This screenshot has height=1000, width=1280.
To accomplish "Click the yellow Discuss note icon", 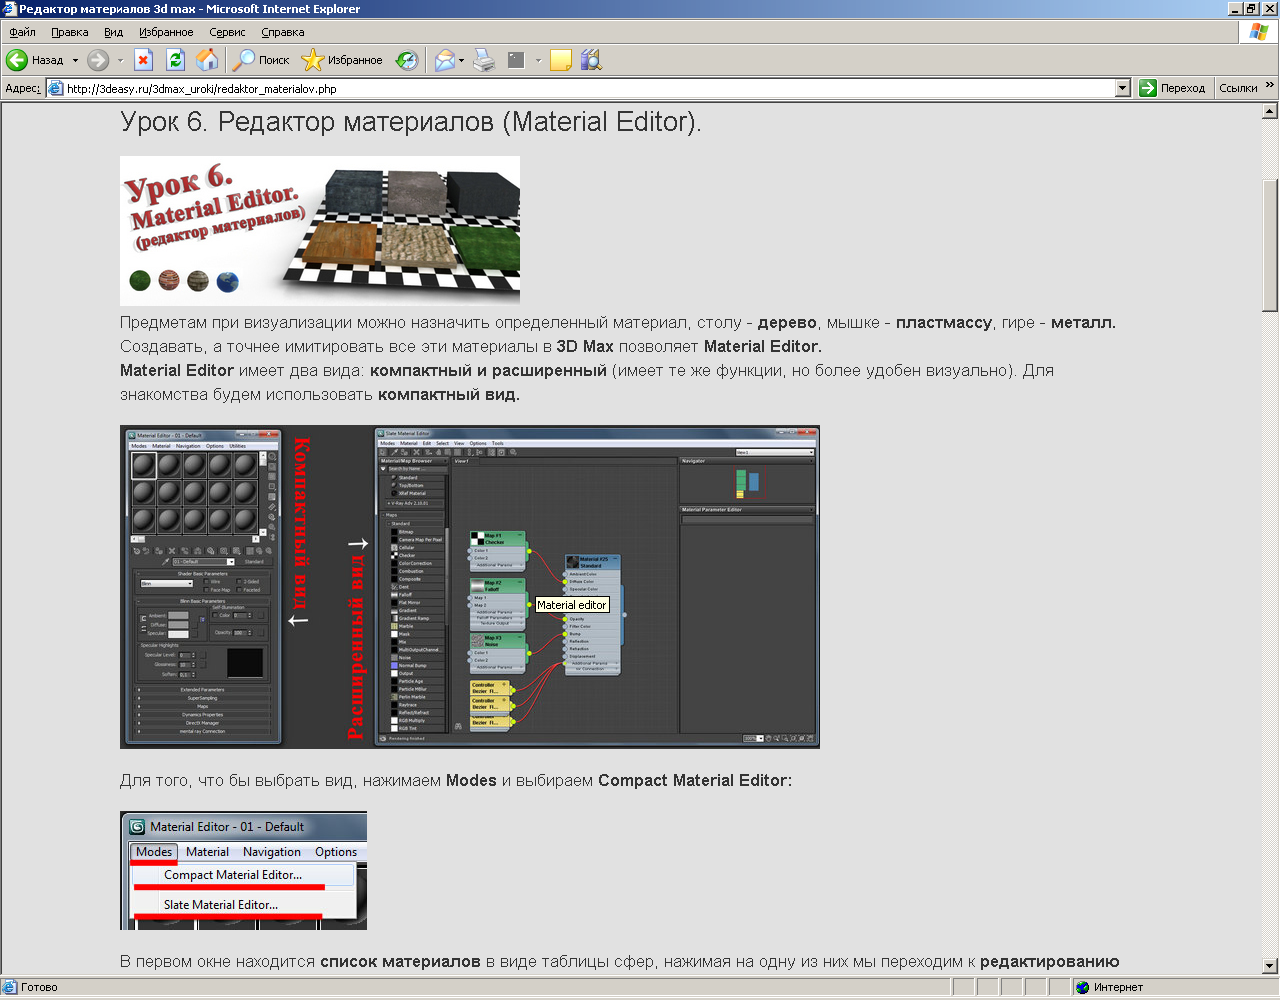I will [561, 60].
